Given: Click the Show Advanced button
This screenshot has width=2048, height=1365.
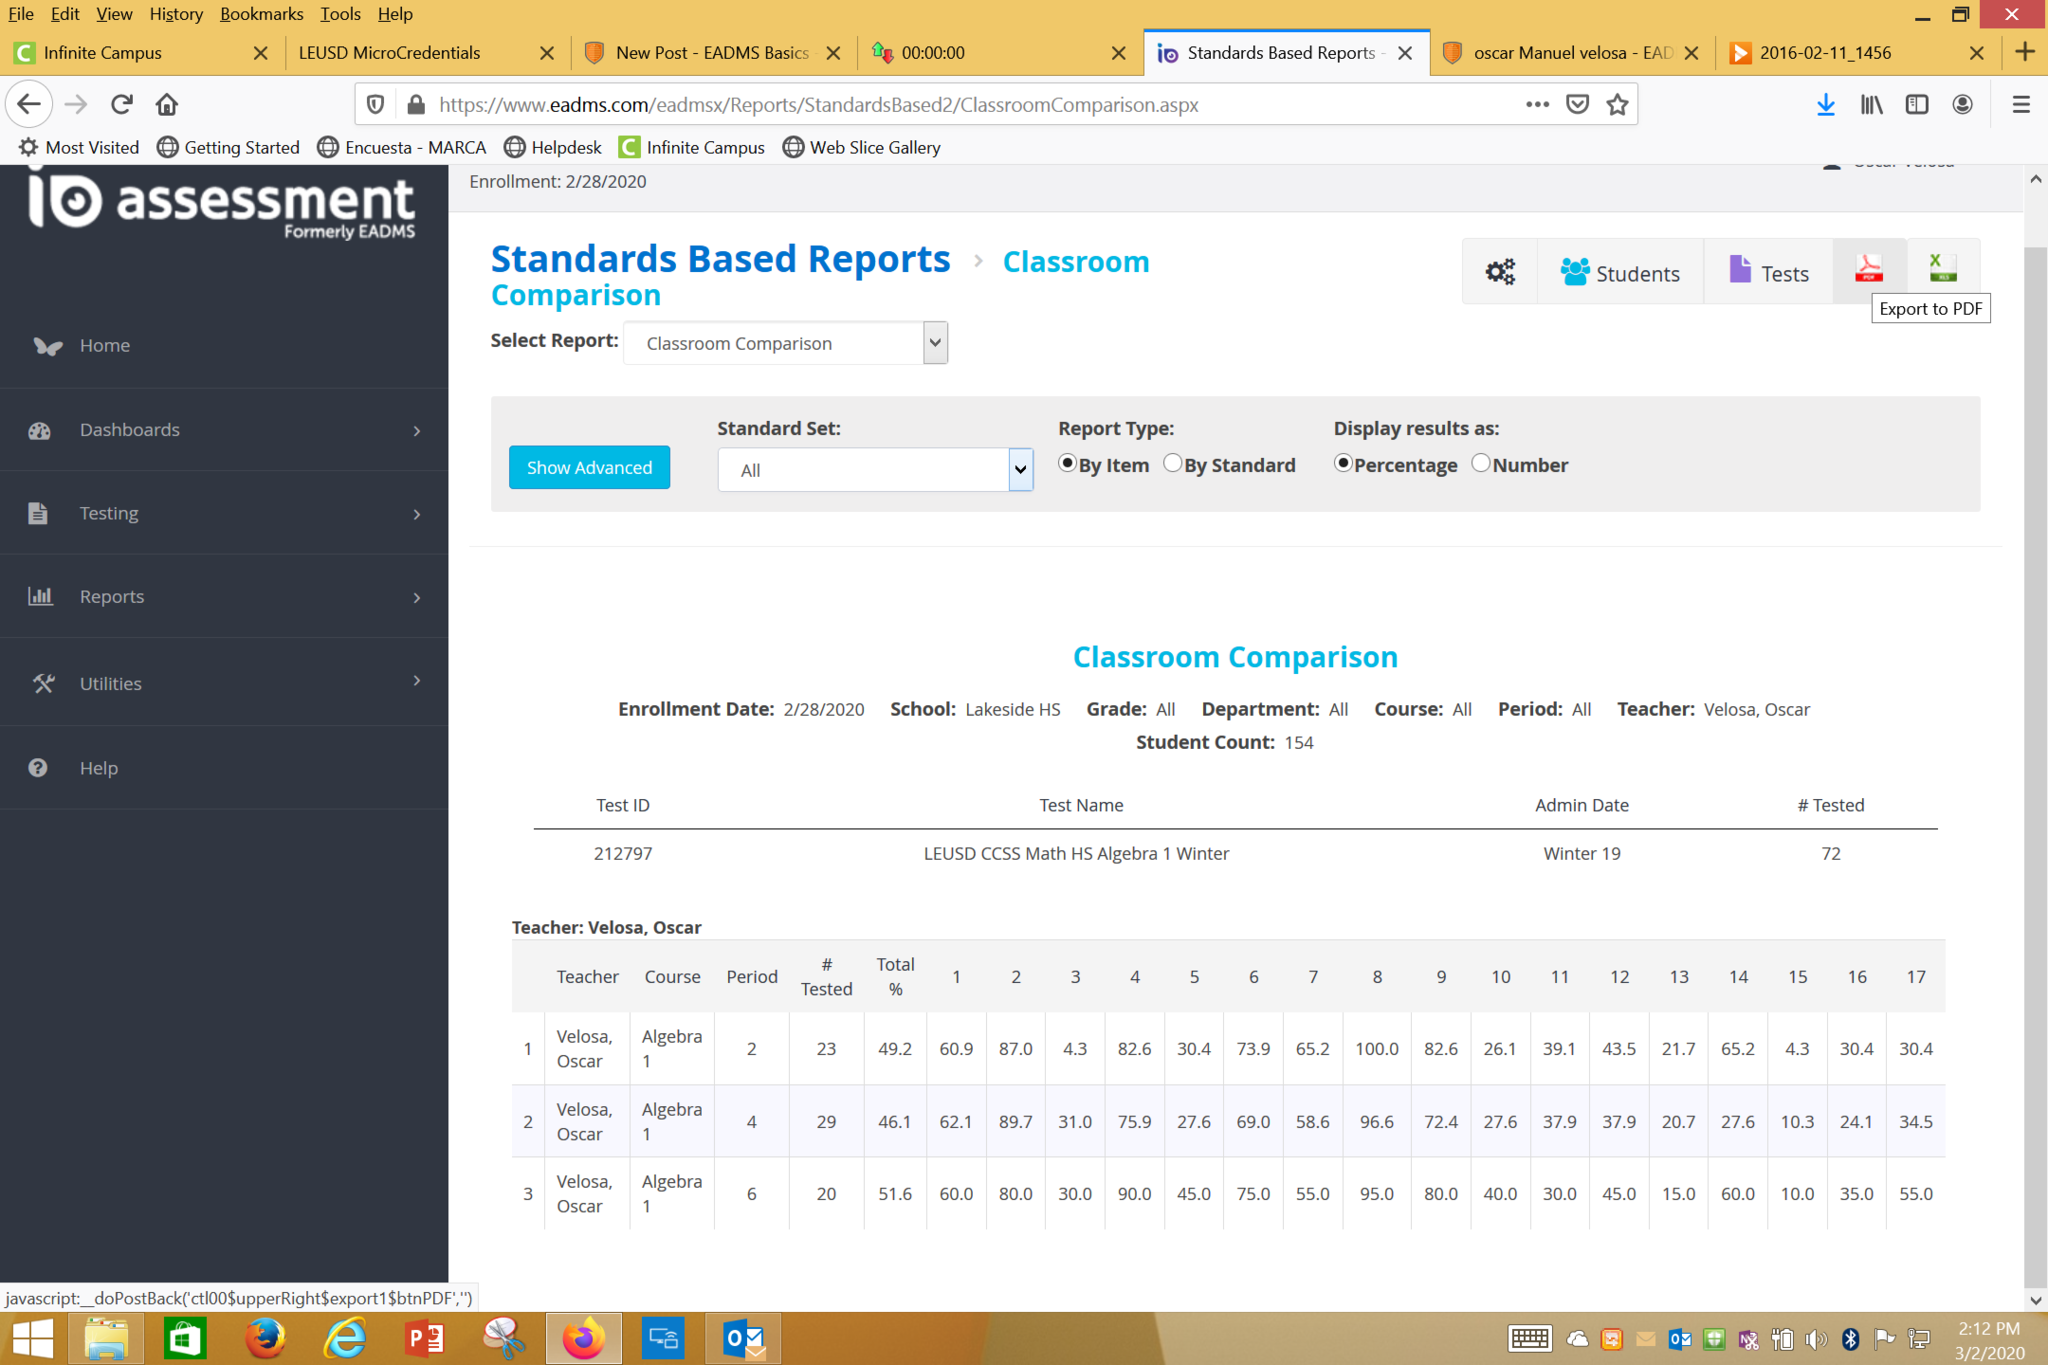Looking at the screenshot, I should 589,467.
